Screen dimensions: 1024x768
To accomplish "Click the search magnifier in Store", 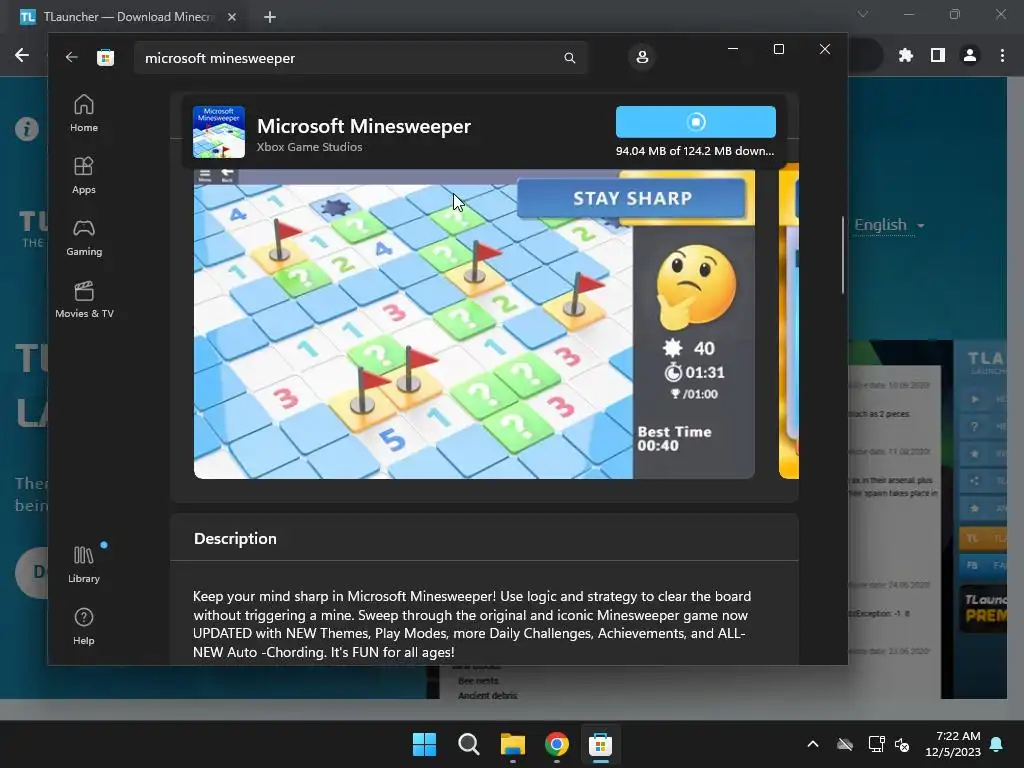I will (569, 58).
